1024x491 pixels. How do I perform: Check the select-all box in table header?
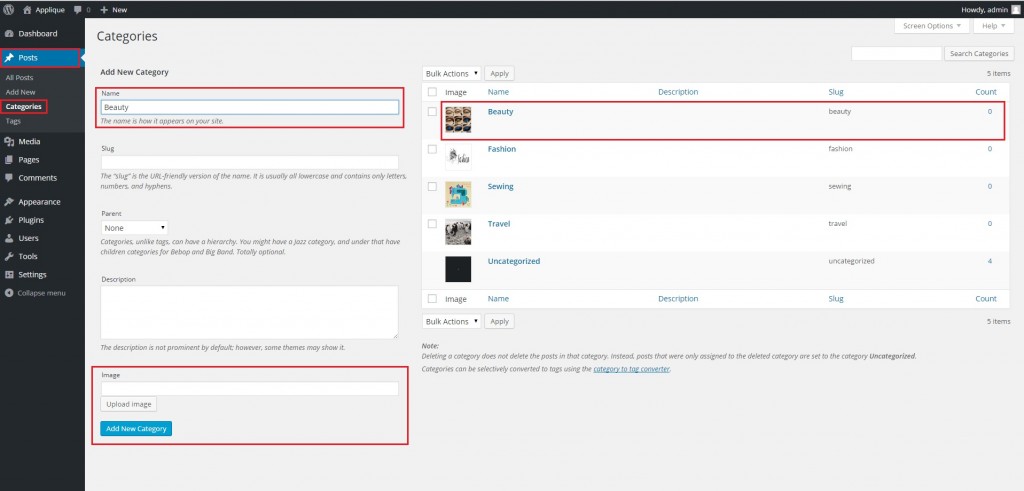pos(432,92)
